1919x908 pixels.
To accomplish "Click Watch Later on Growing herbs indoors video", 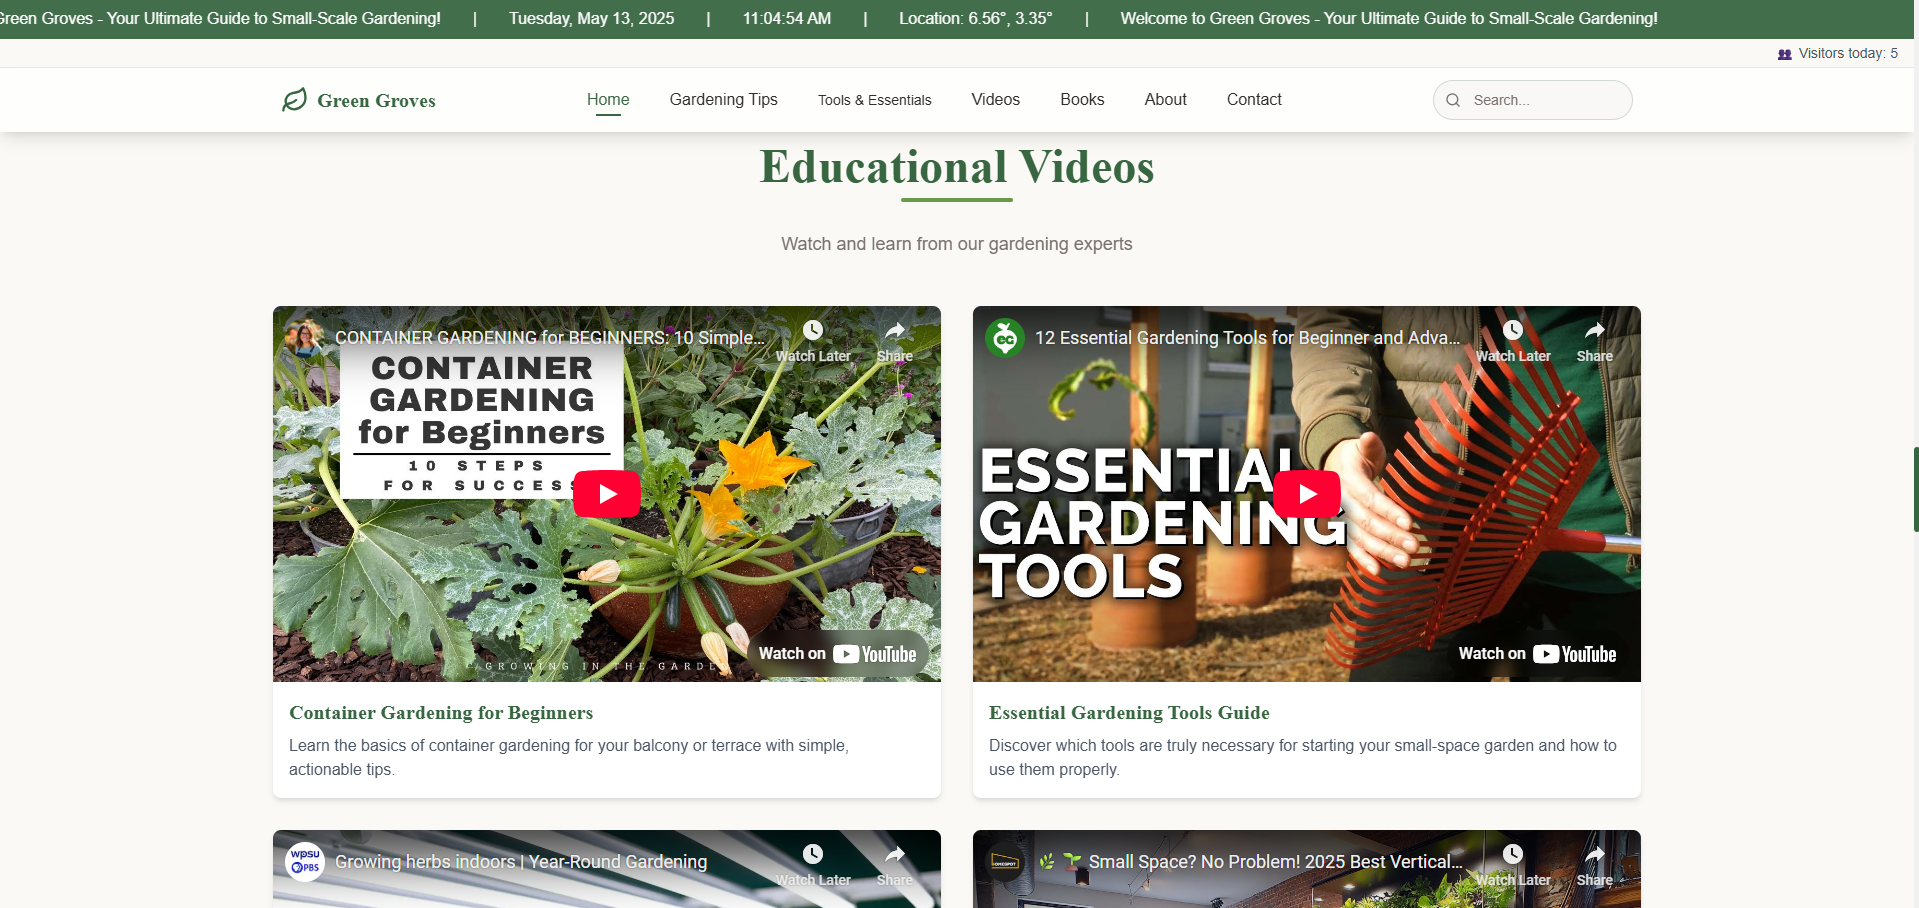I will point(812,854).
